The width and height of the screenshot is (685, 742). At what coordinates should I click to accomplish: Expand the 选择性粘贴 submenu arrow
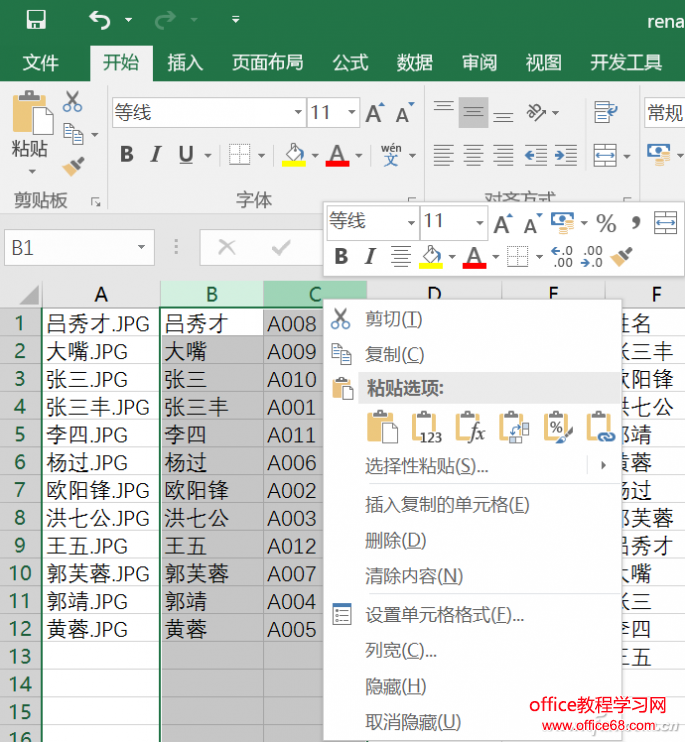point(603,466)
